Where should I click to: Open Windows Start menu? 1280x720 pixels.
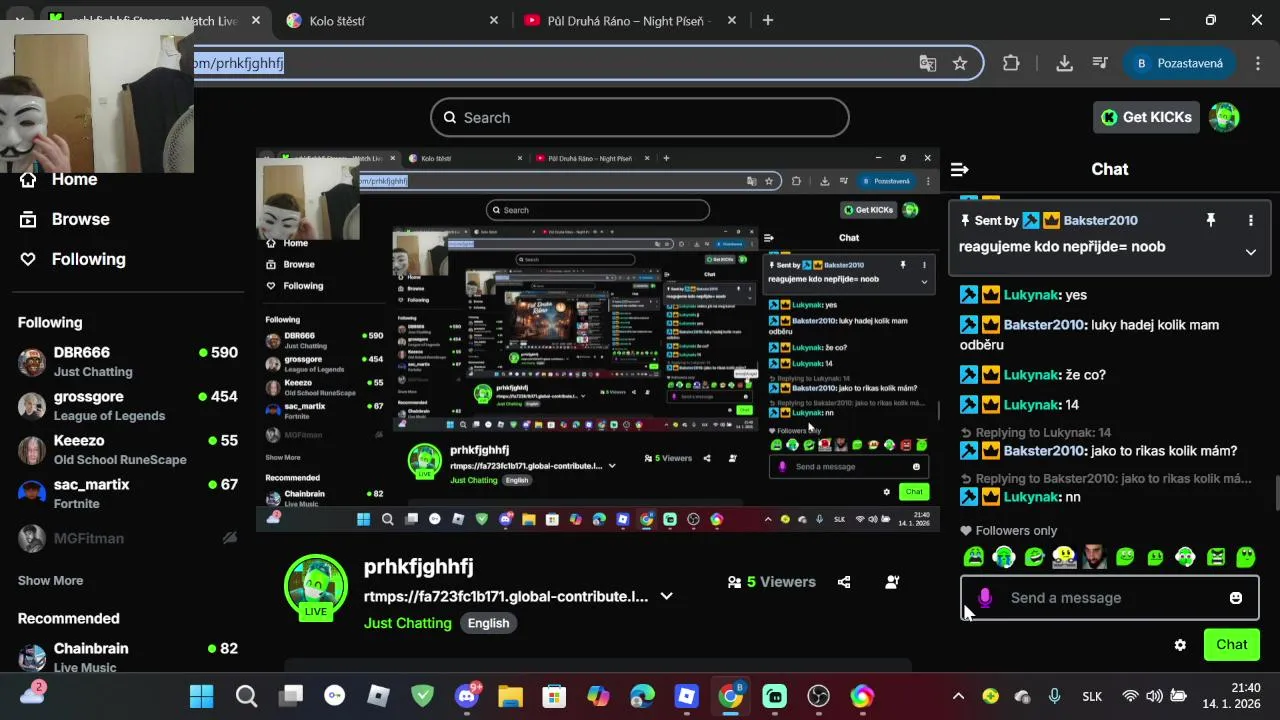pyautogui.click(x=201, y=696)
